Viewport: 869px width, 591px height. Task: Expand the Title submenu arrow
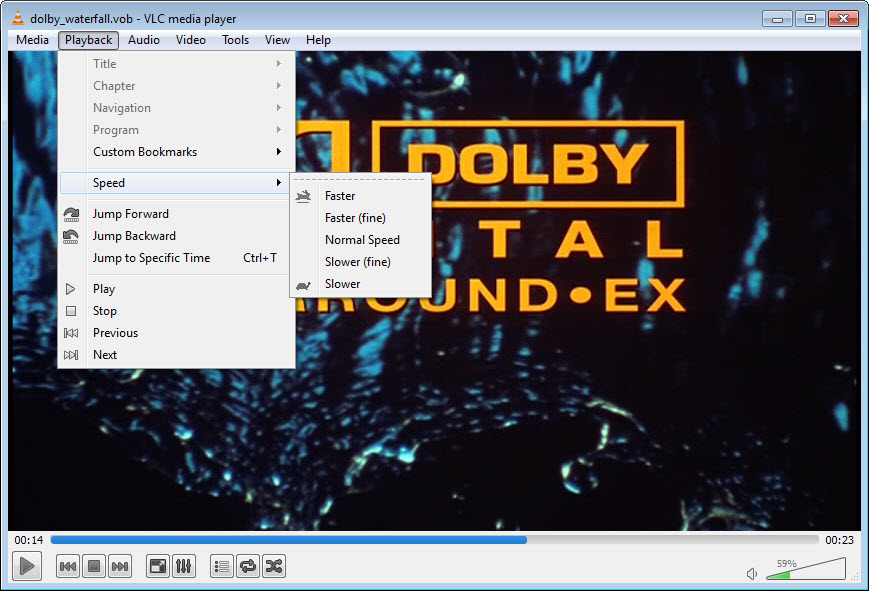(x=279, y=64)
